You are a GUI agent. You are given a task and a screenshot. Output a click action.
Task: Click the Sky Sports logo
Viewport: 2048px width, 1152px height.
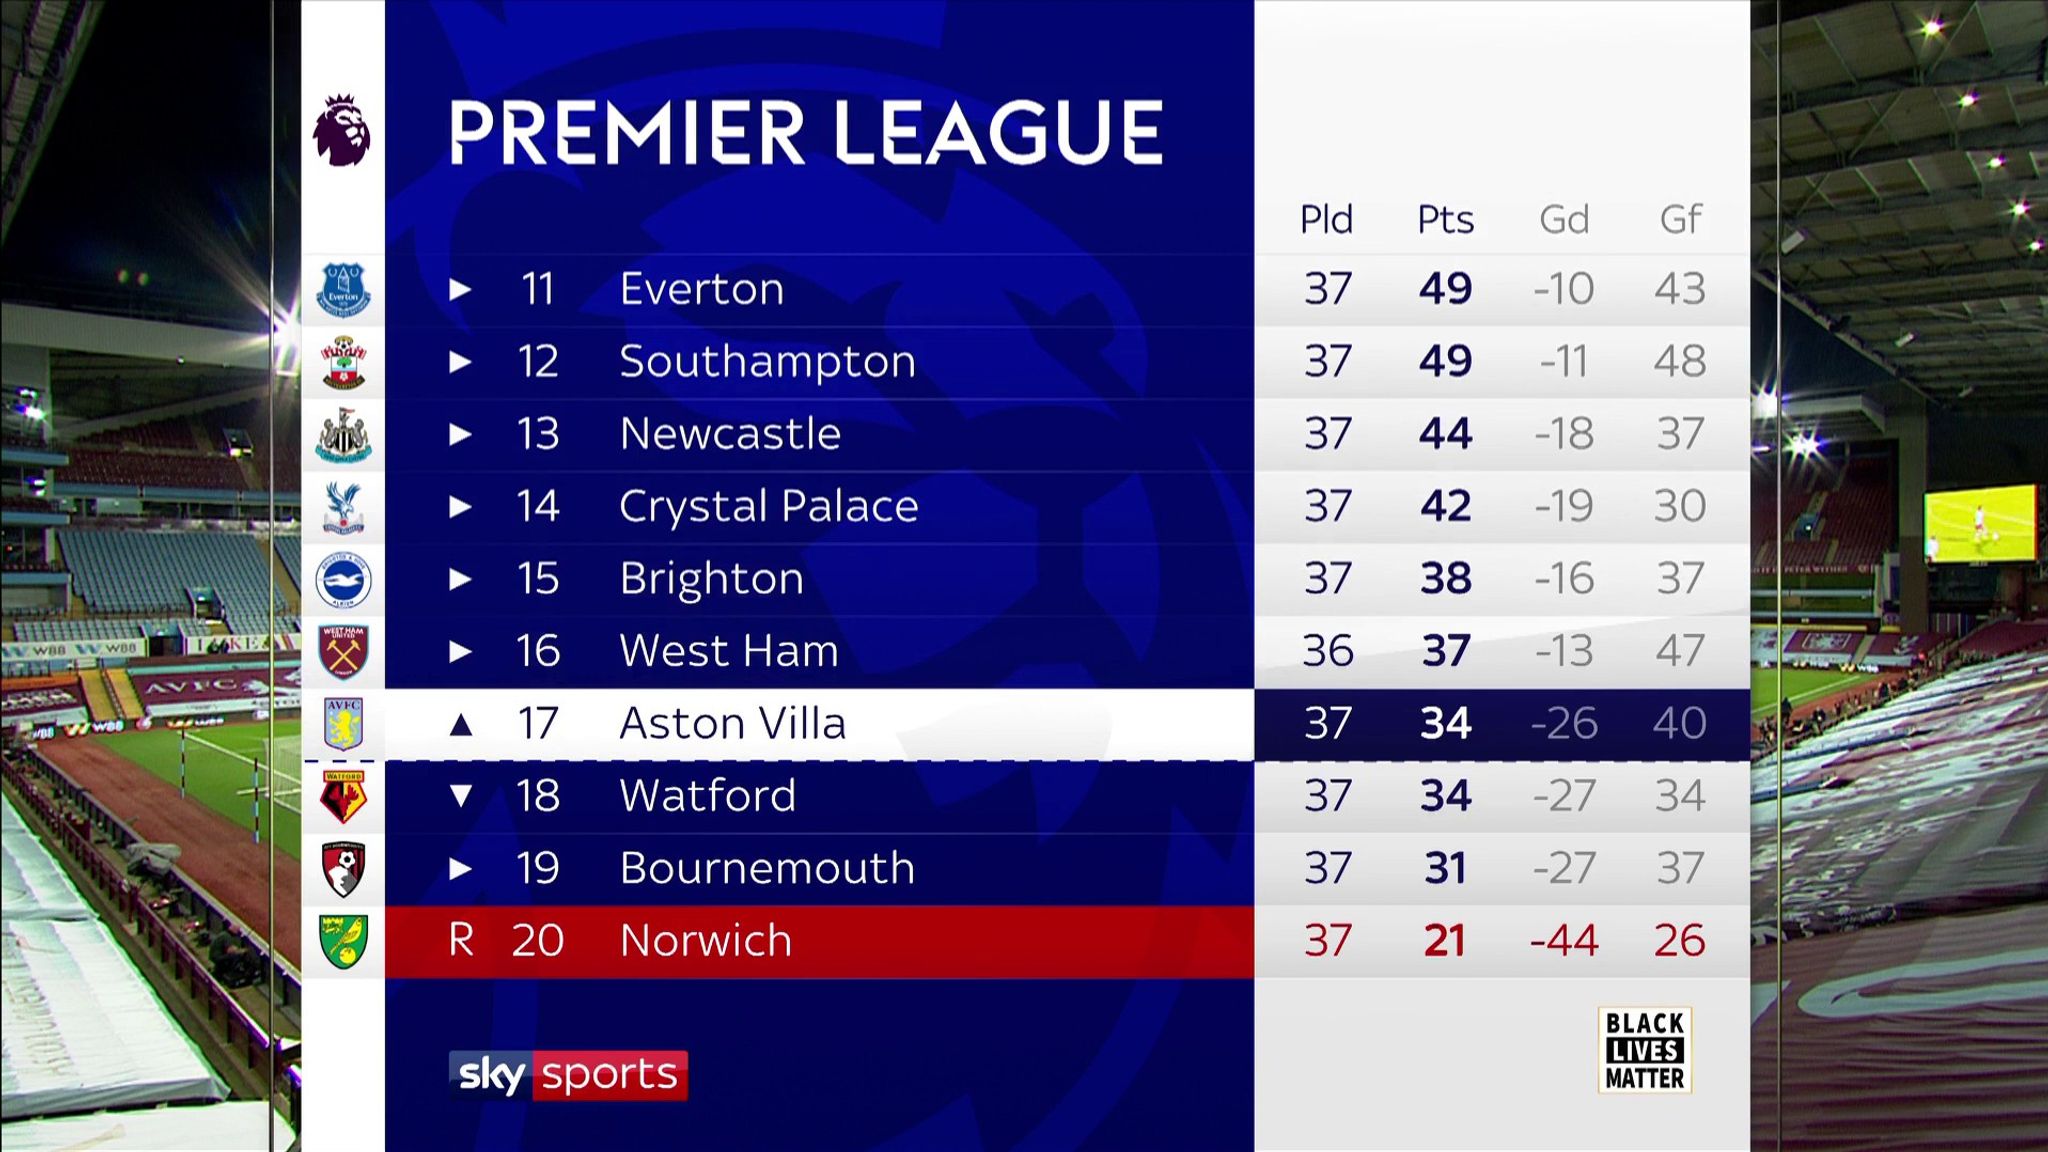coord(568,1075)
